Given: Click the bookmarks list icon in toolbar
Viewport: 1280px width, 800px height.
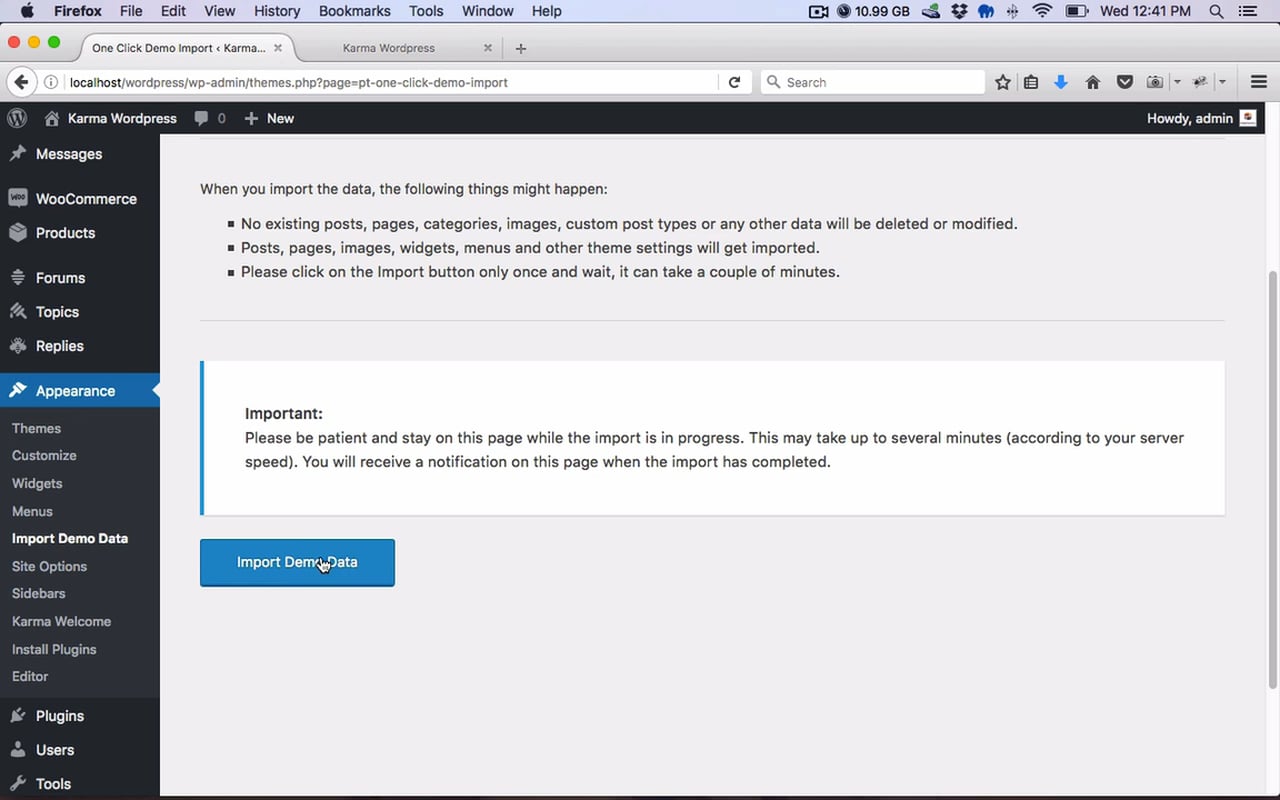Looking at the screenshot, I should coord(1031,82).
